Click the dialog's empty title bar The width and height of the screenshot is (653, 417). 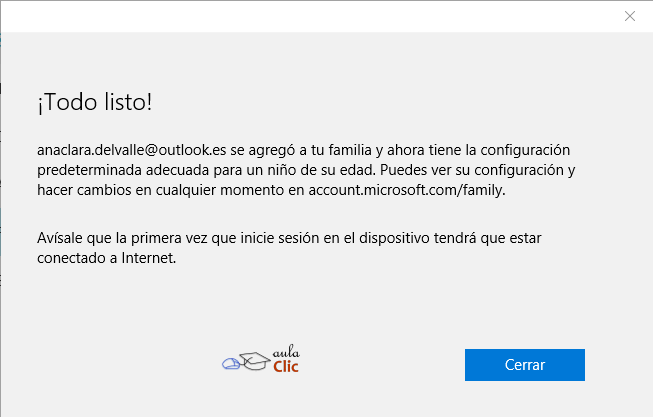point(300,16)
